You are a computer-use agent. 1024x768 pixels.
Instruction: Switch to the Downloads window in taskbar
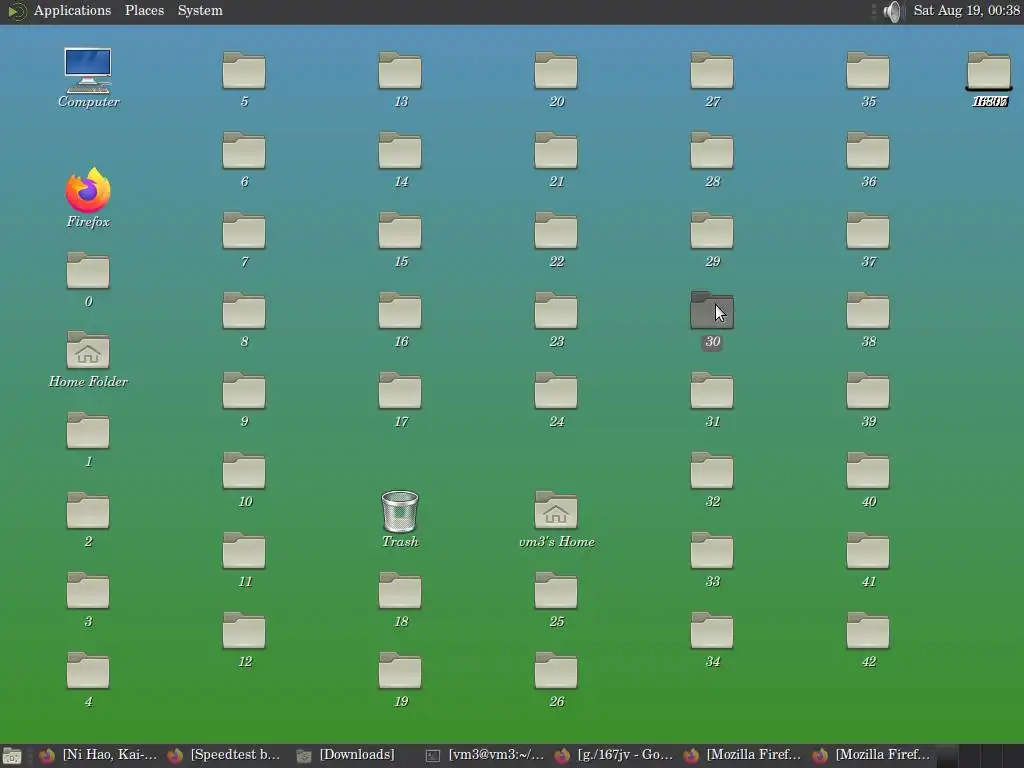pyautogui.click(x=345, y=755)
